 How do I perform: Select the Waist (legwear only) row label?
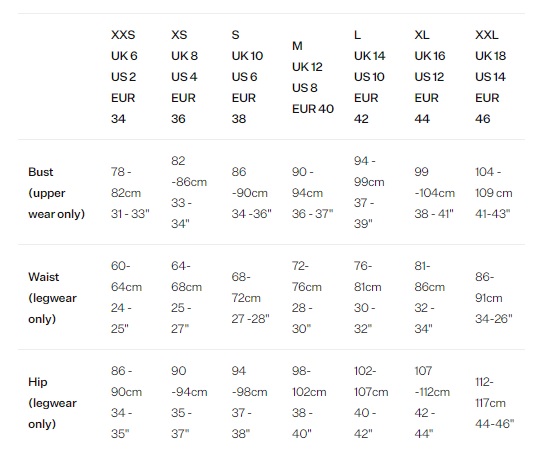tap(52, 298)
